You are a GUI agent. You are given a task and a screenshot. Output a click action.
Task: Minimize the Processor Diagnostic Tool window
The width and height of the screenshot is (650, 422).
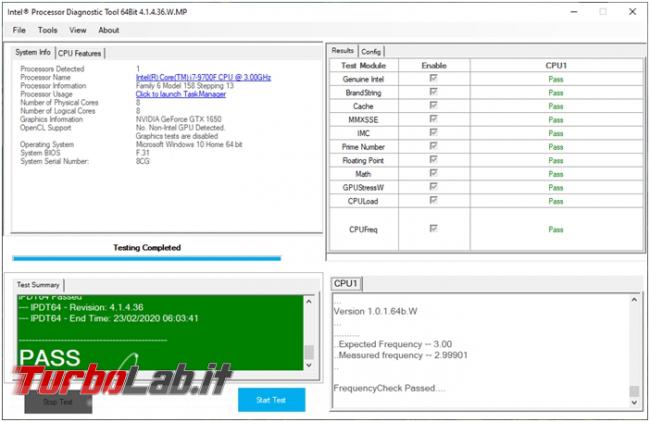point(574,12)
